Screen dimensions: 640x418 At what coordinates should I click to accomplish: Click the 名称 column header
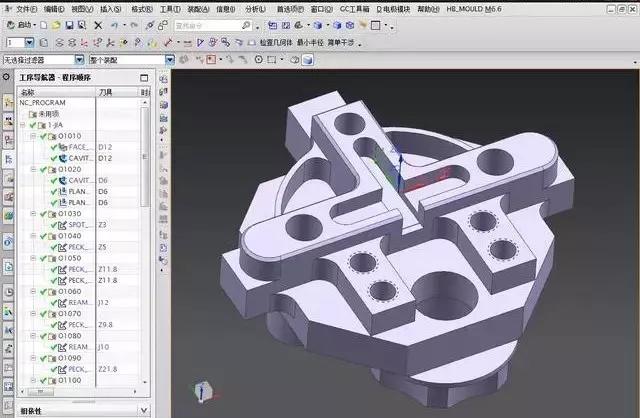pyautogui.click(x=56, y=92)
